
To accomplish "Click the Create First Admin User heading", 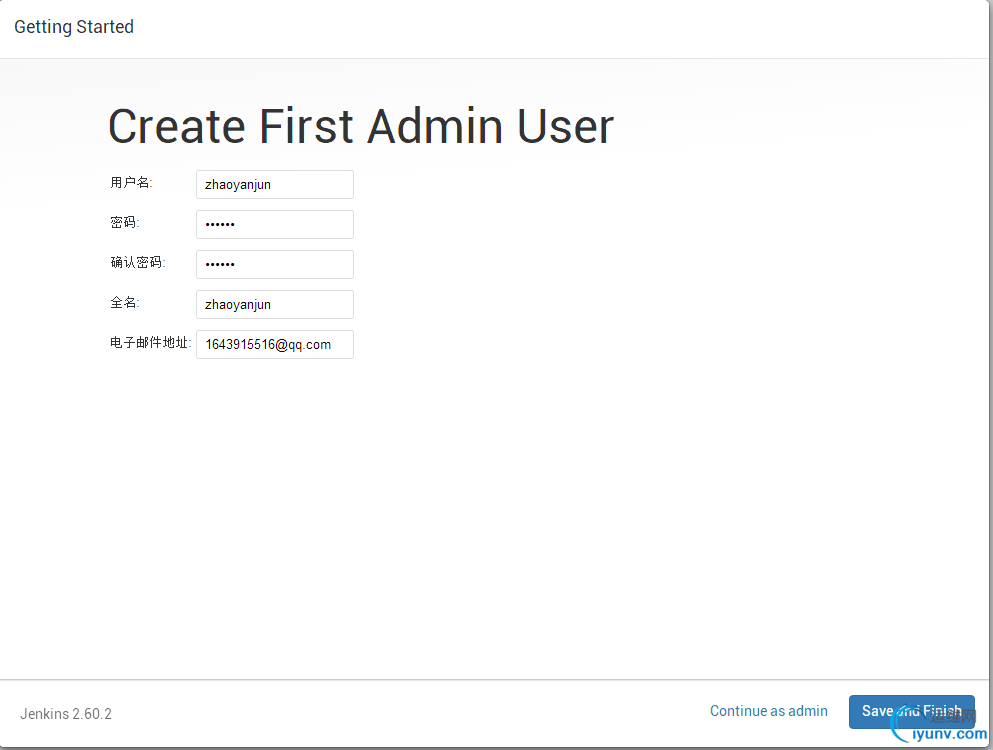I will pyautogui.click(x=361, y=126).
